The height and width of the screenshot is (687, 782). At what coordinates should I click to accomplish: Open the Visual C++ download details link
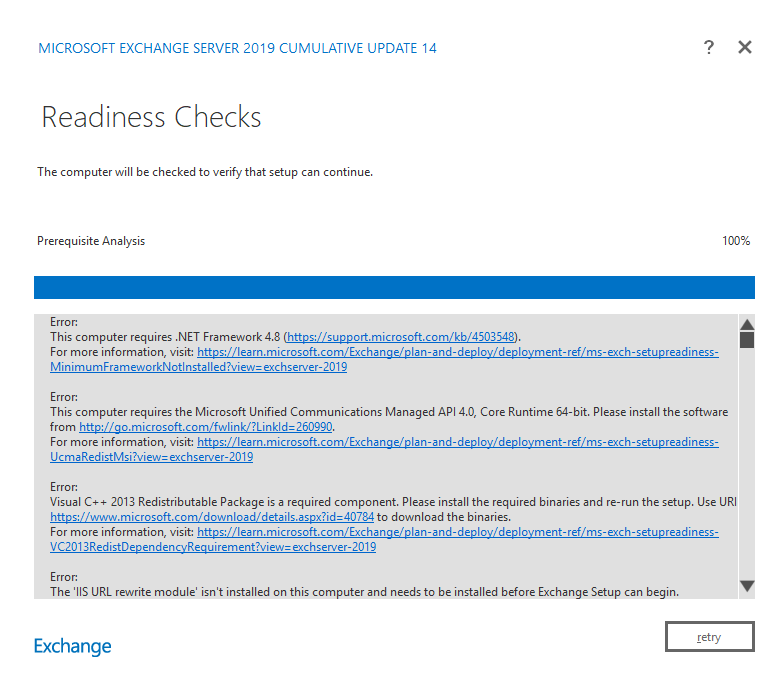tap(212, 517)
